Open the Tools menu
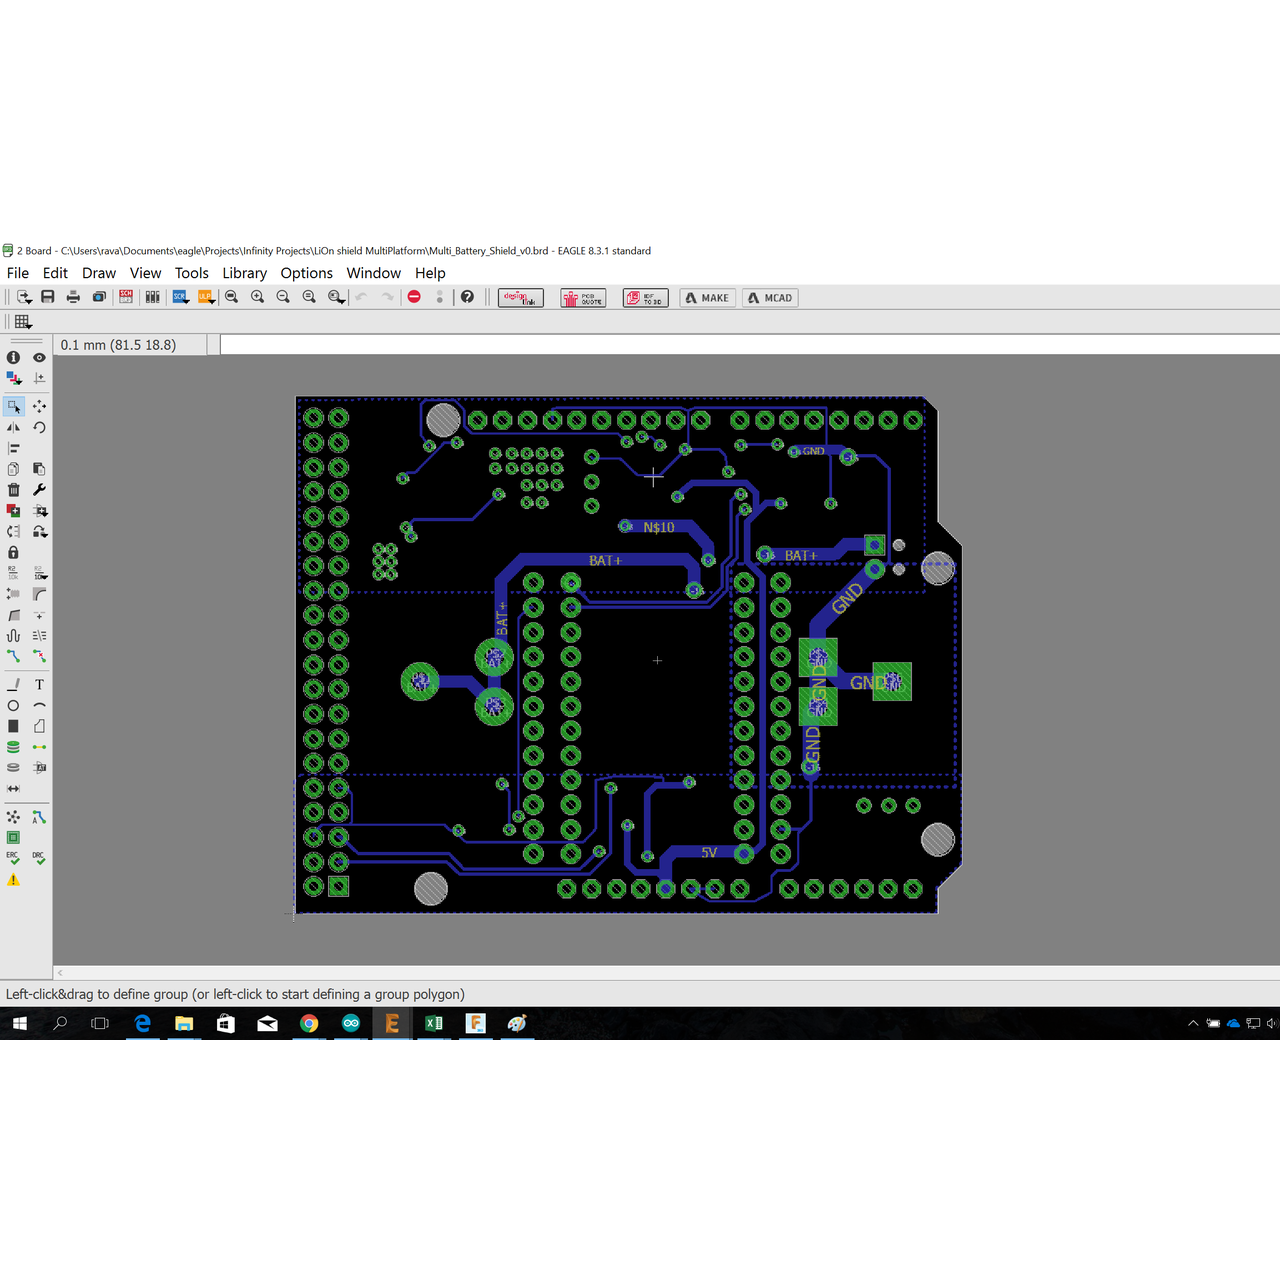 coord(191,273)
